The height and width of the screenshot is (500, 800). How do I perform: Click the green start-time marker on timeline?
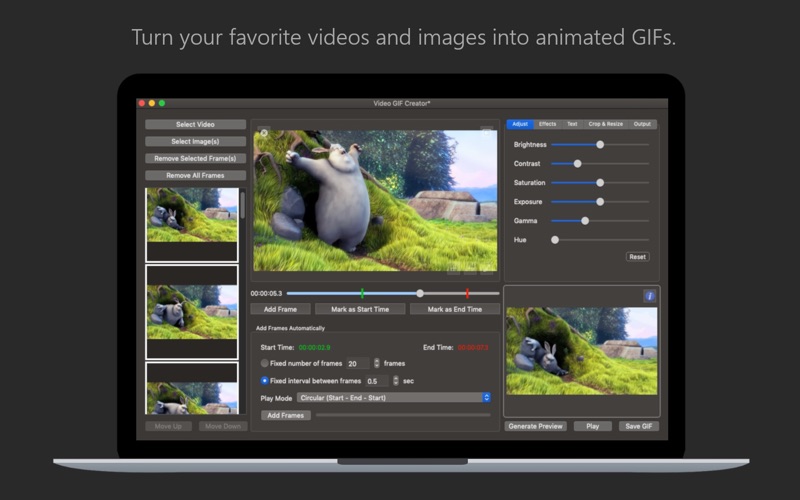point(362,293)
